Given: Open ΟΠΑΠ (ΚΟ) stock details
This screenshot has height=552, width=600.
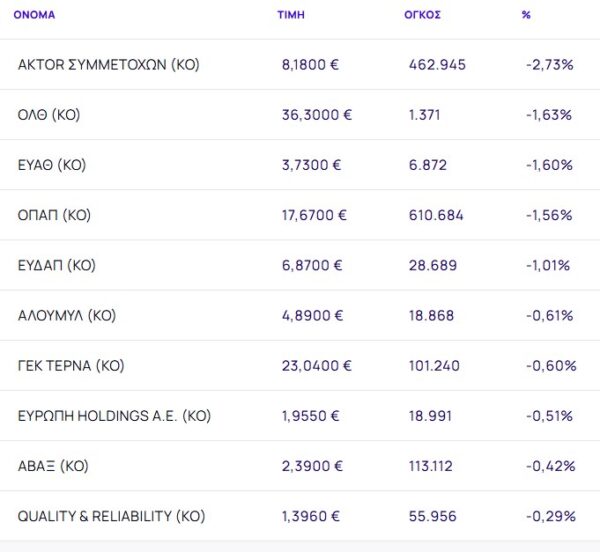Looking at the screenshot, I should pyautogui.click(x=55, y=215).
